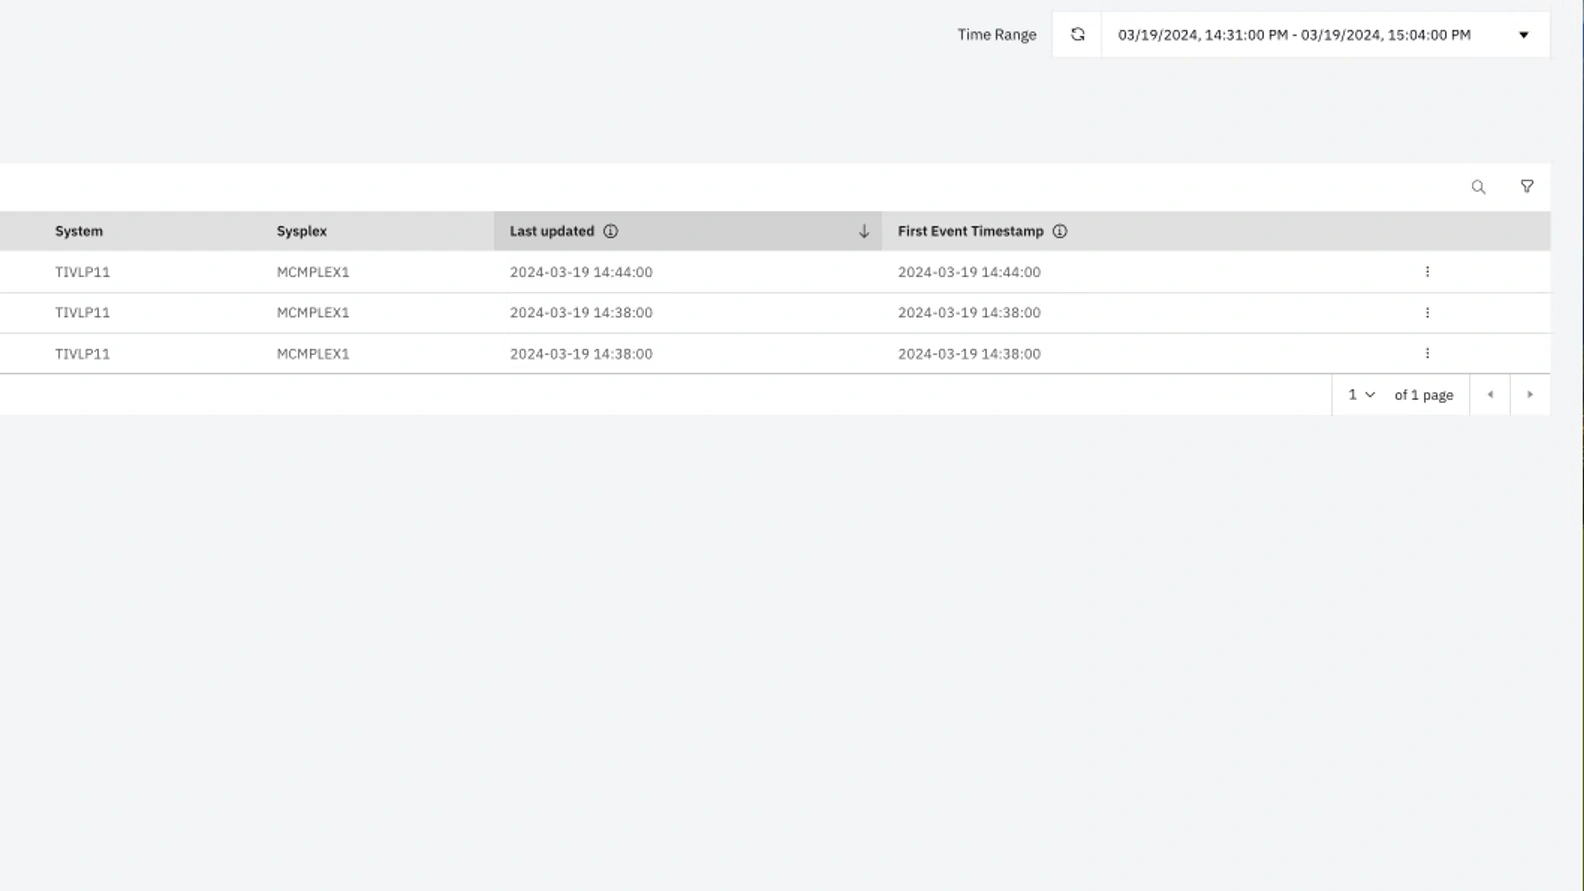
Task: Click the Last updated column header label
Action: click(x=552, y=231)
